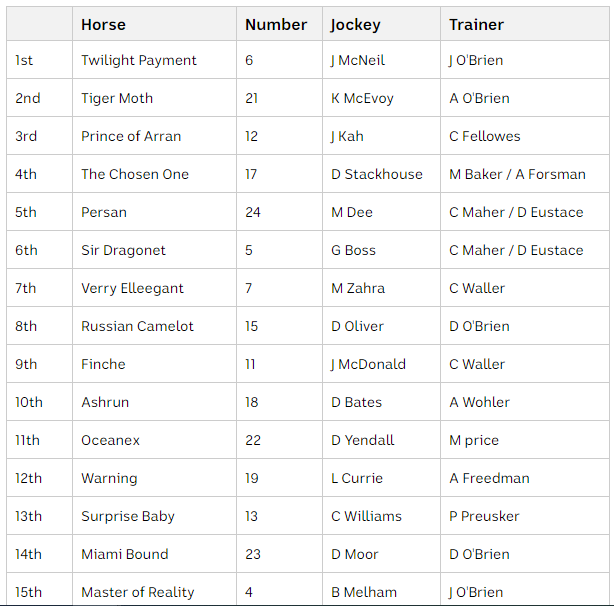Click trainer P Preusker cell

click(x=485, y=516)
